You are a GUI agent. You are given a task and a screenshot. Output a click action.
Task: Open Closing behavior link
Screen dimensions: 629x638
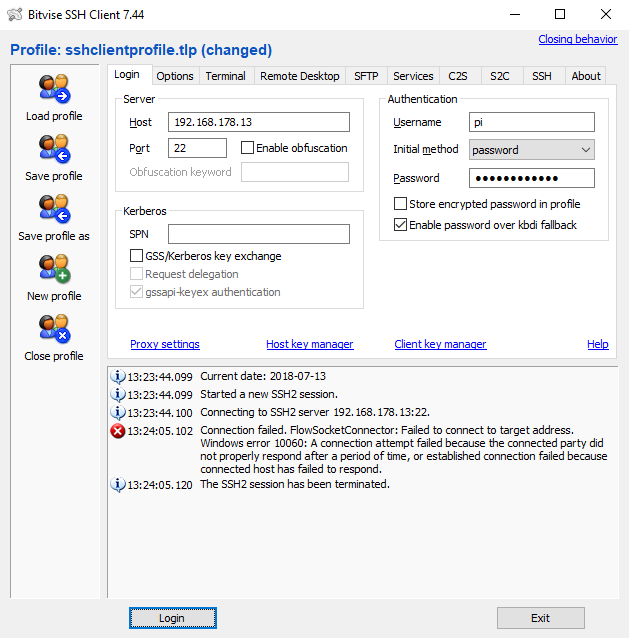pyautogui.click(x=578, y=39)
